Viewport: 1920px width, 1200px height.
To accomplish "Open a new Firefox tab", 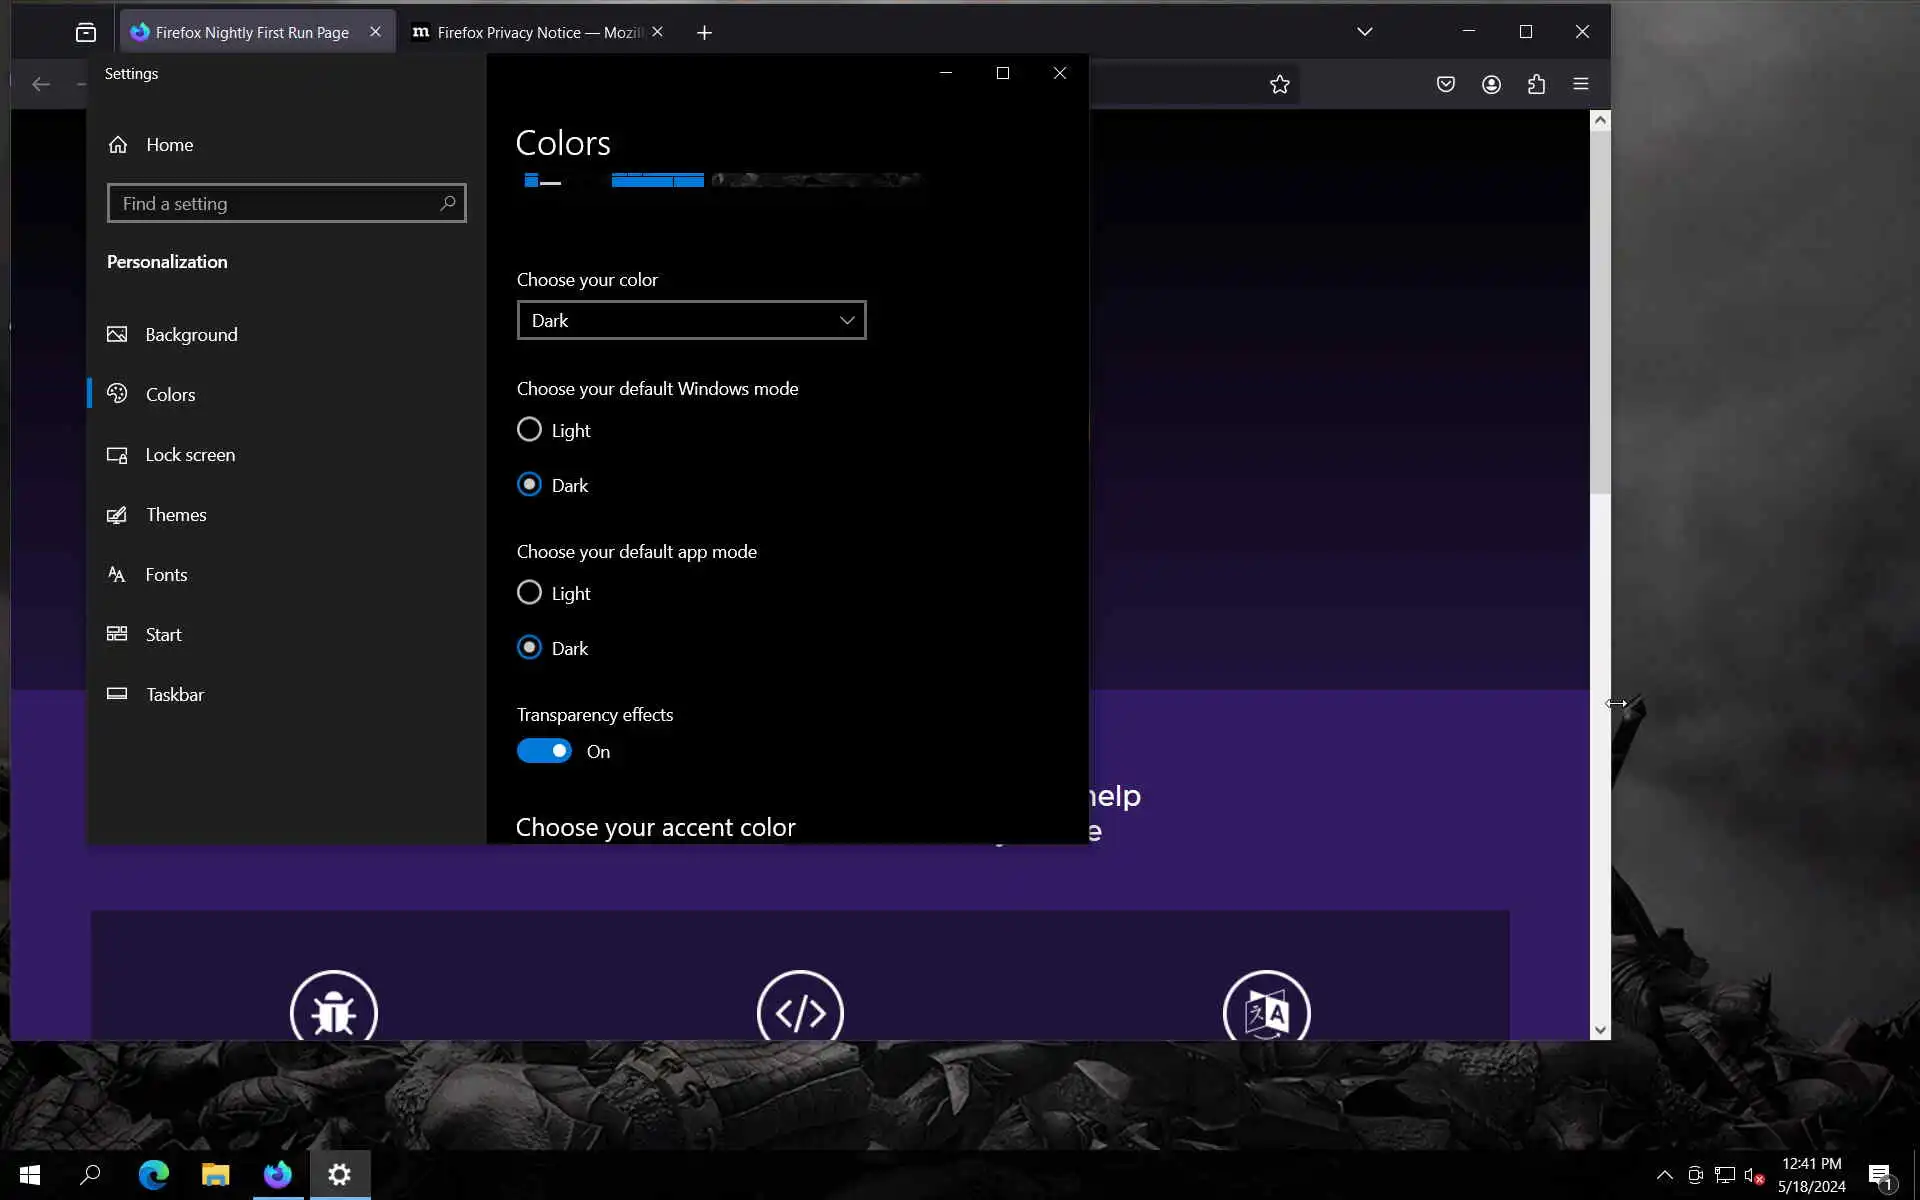I will pos(704,33).
